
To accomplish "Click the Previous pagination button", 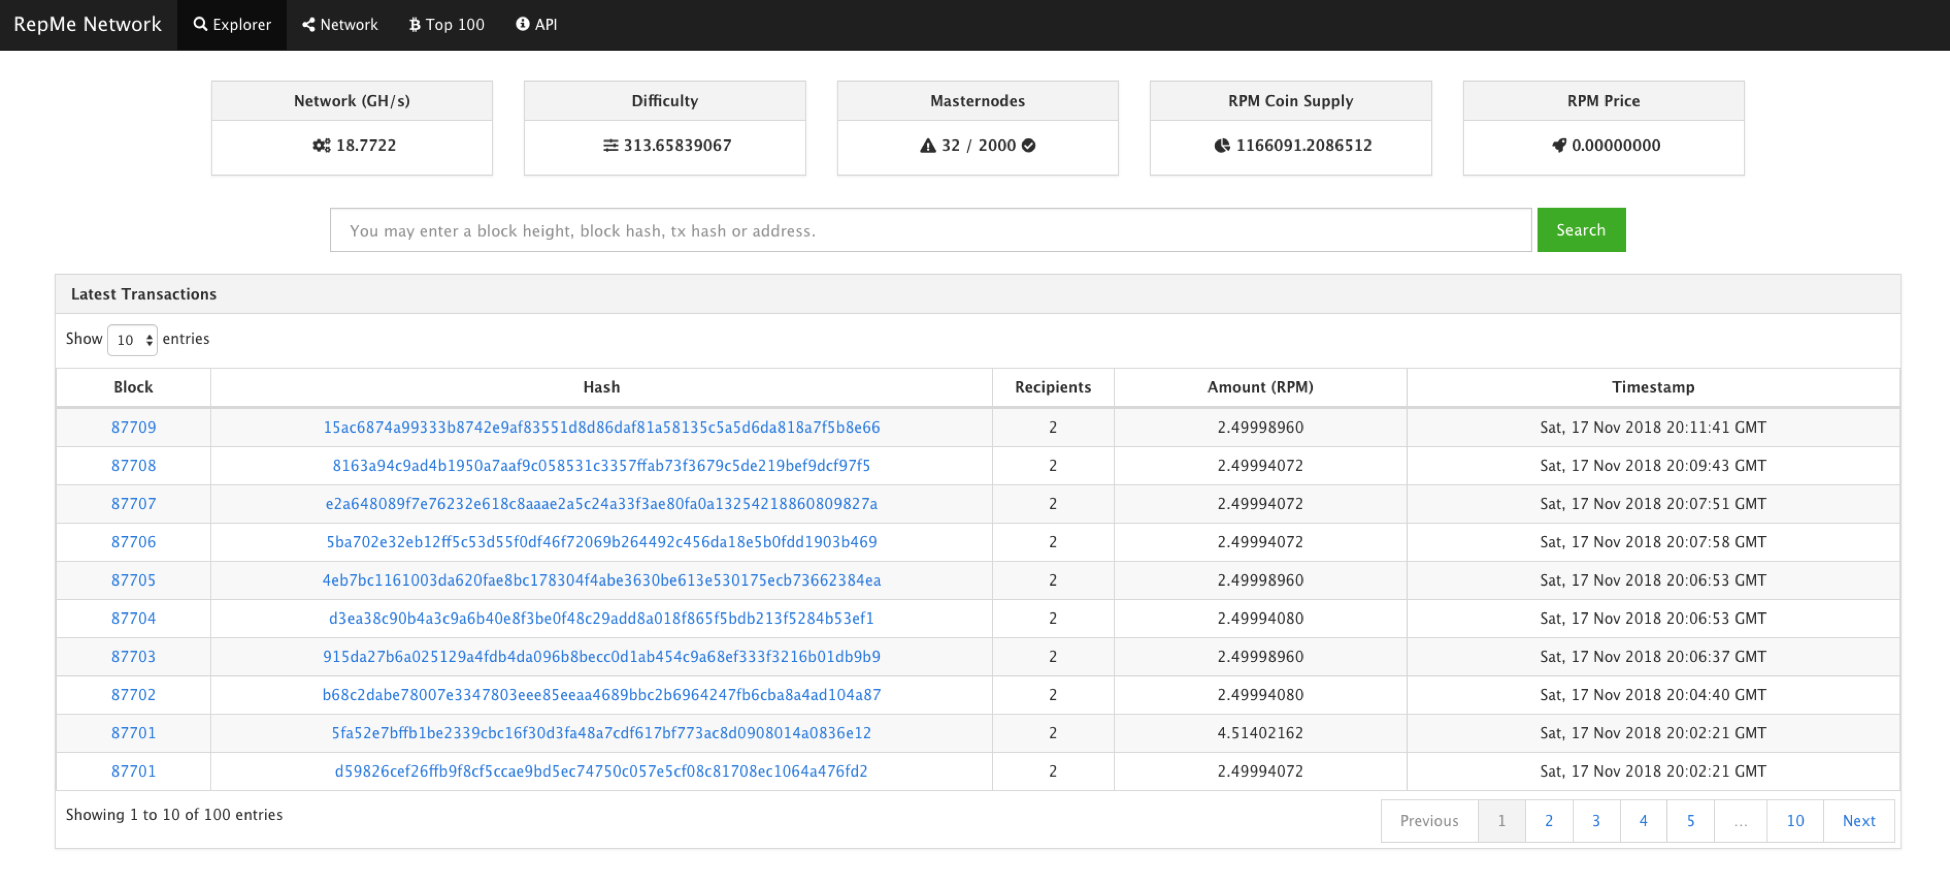I will tap(1429, 821).
